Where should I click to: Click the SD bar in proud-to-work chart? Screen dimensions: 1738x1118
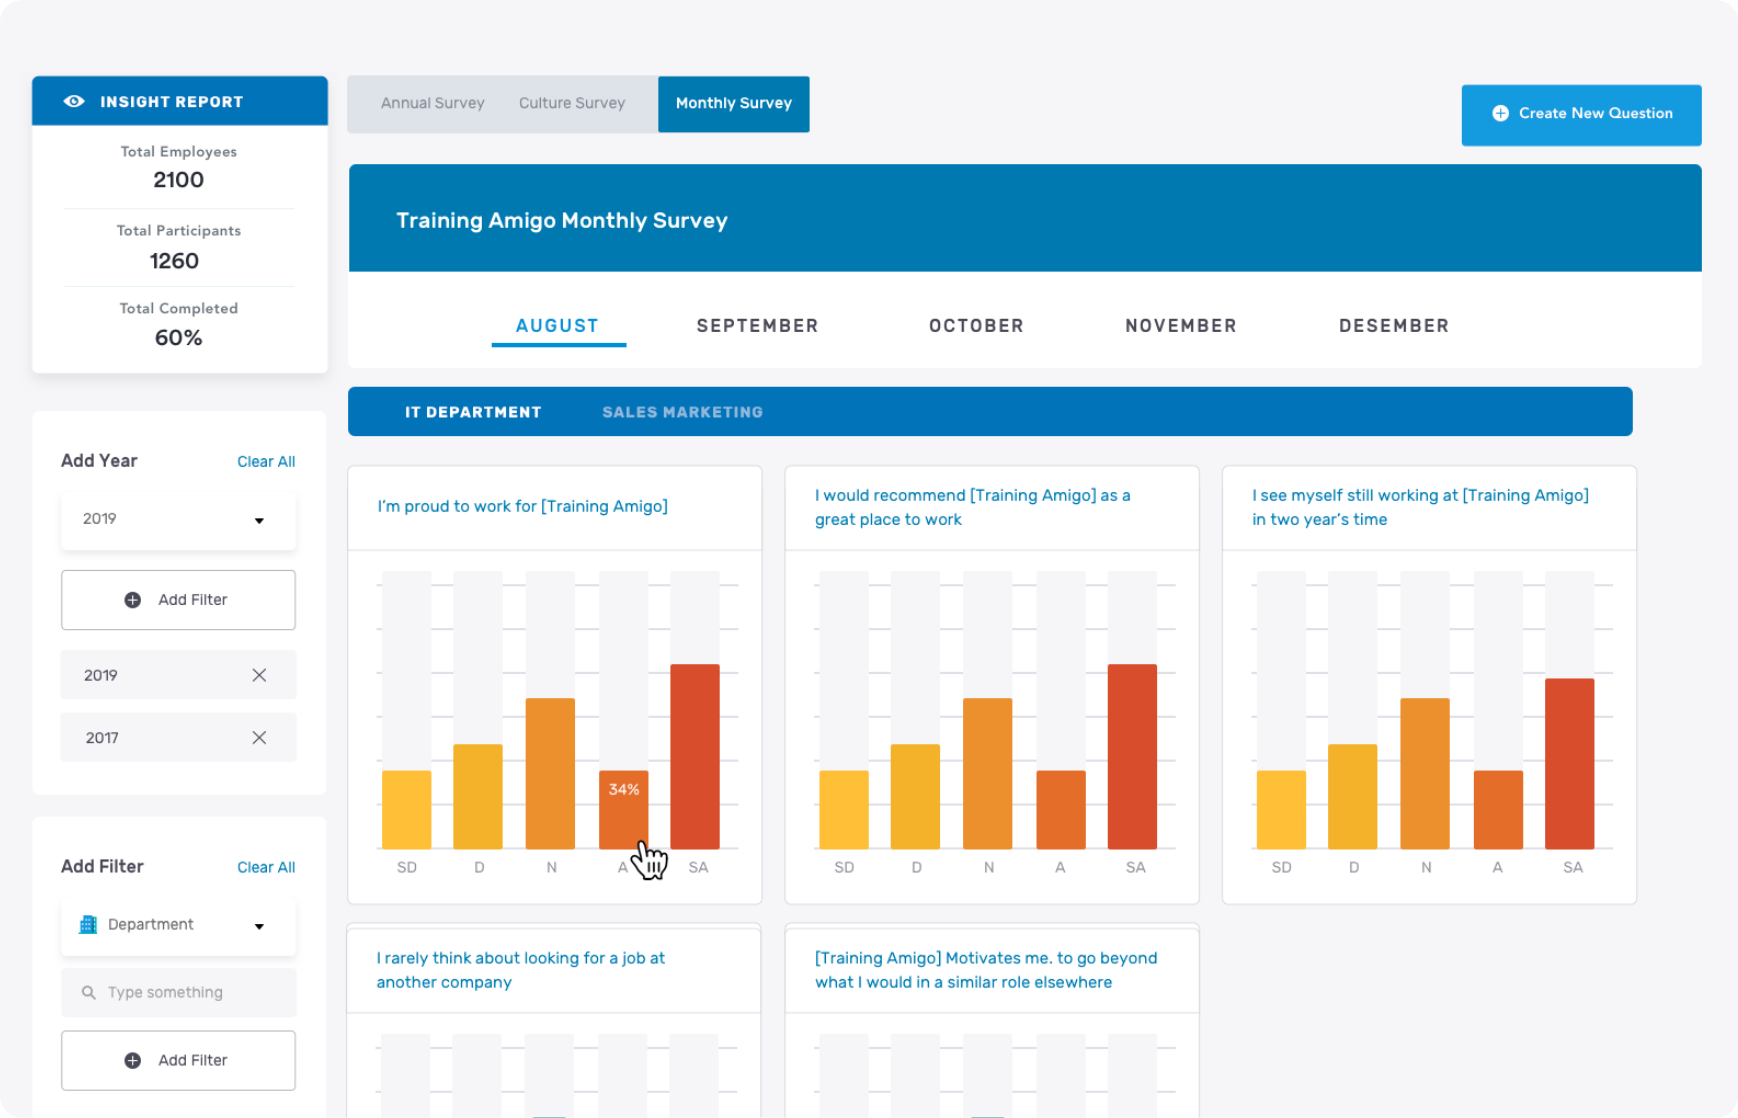[x=406, y=810]
